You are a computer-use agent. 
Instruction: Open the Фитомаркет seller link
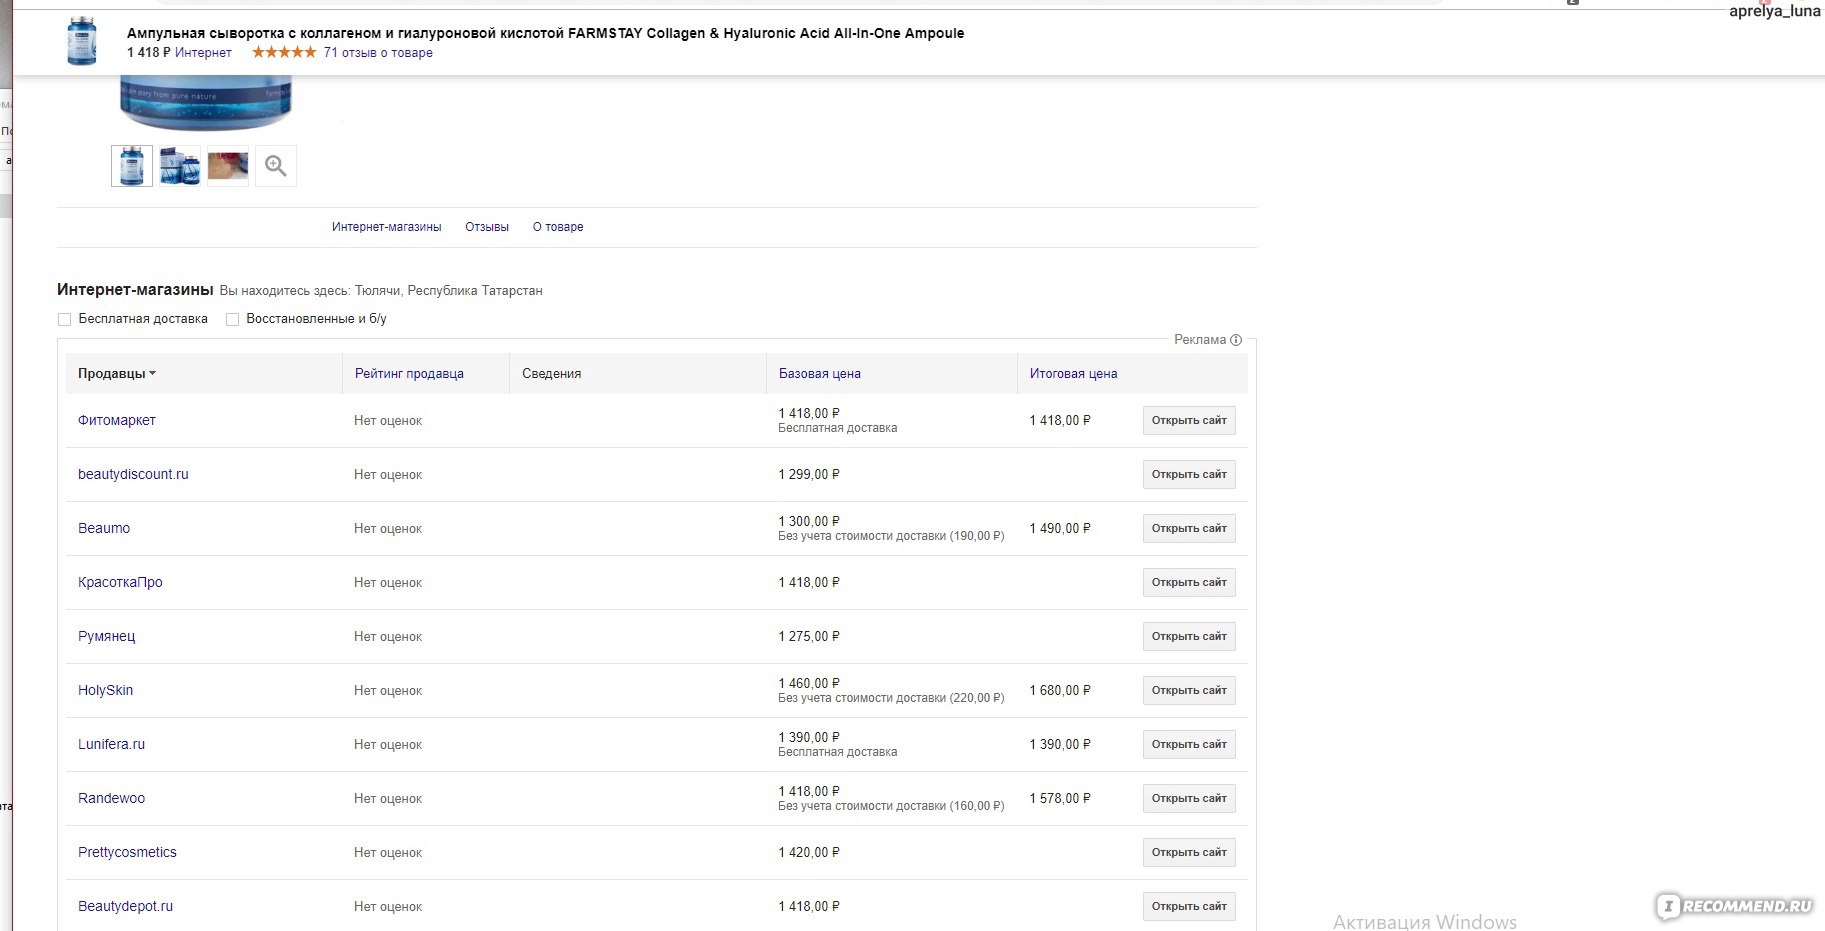pyautogui.click(x=117, y=421)
